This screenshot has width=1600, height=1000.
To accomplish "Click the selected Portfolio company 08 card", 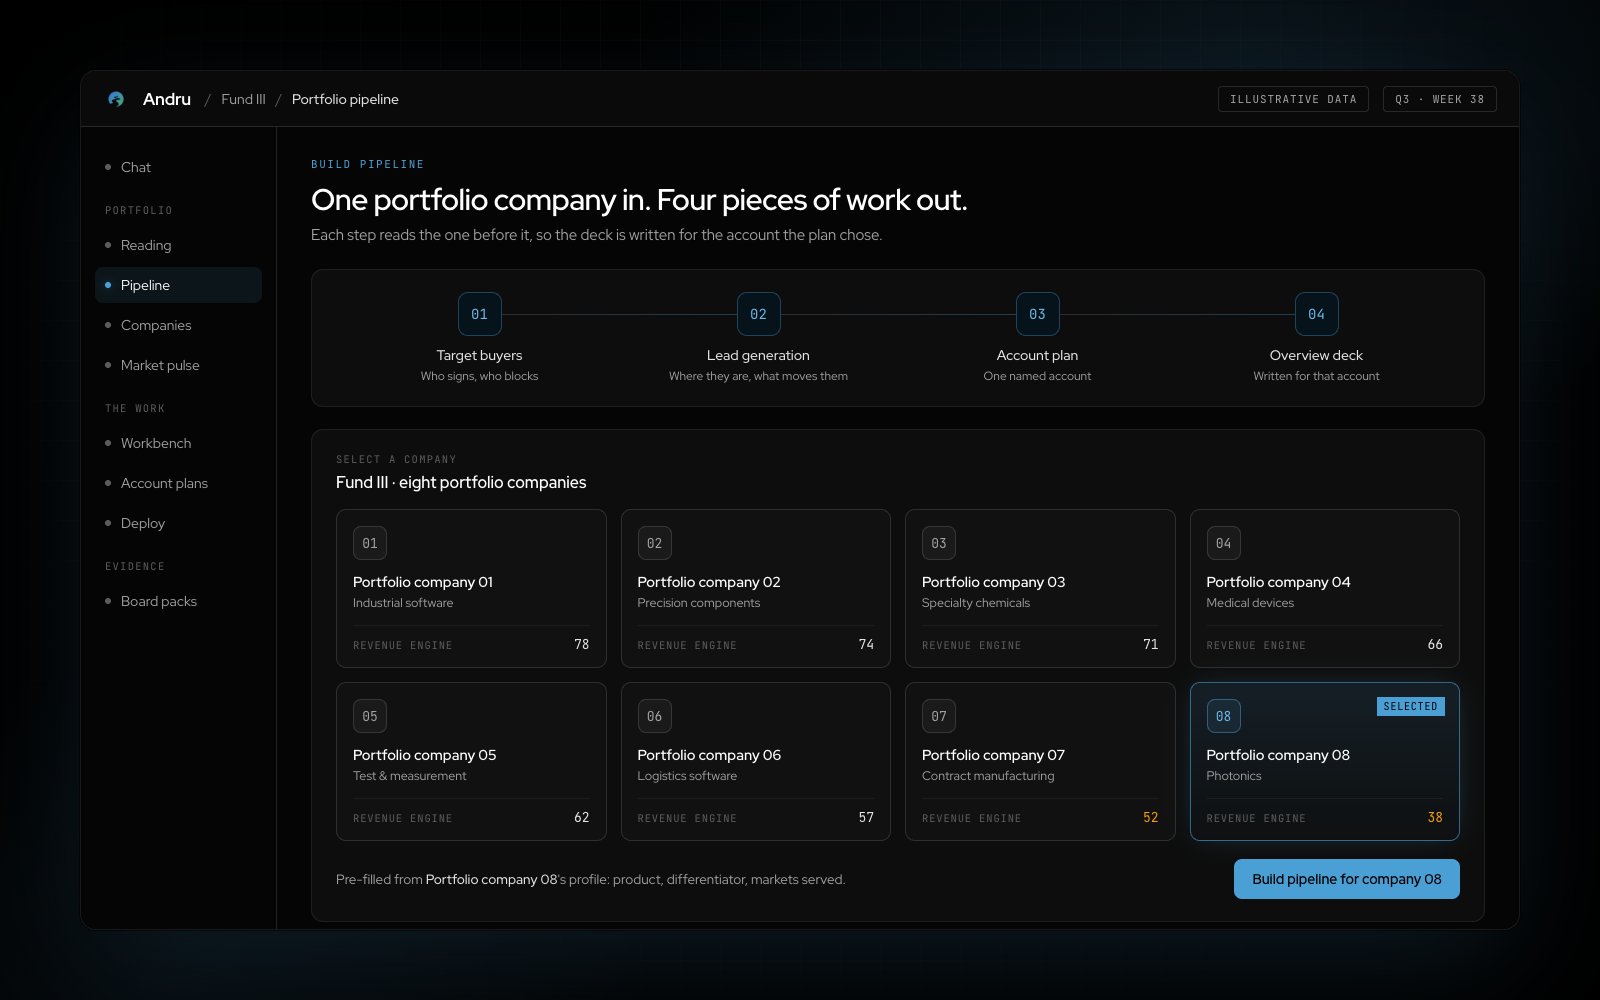I will (x=1325, y=761).
